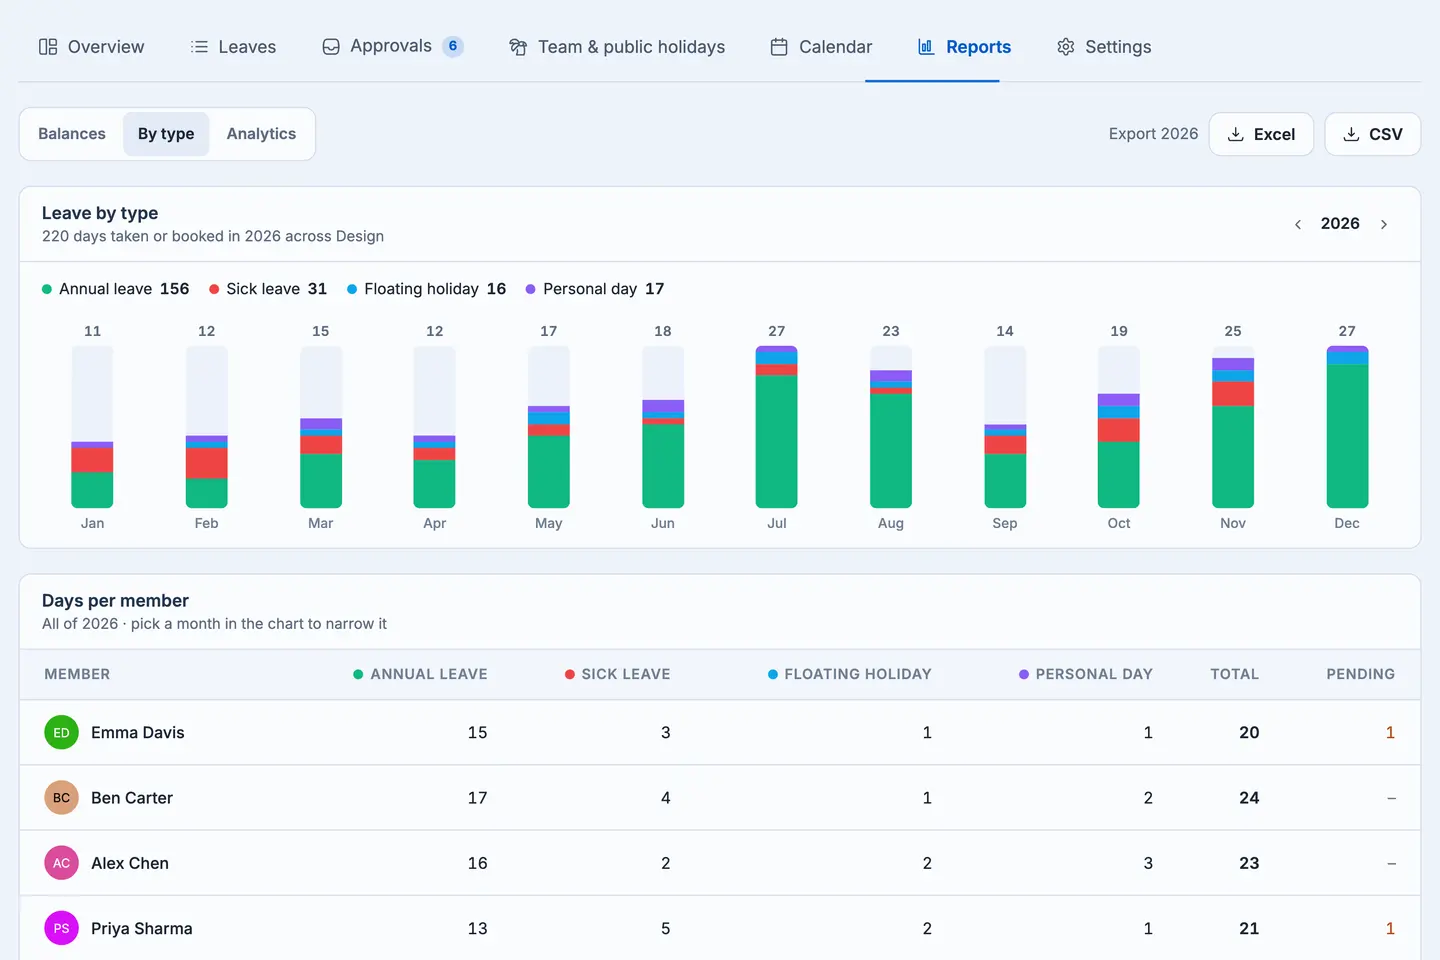The image size is (1440, 960).
Task: Go to Team & public holidays
Action: click(617, 47)
